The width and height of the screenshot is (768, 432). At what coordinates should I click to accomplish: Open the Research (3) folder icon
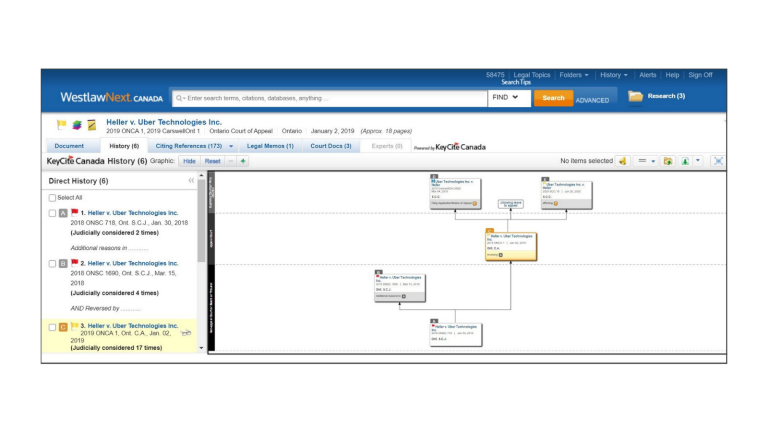(635, 96)
